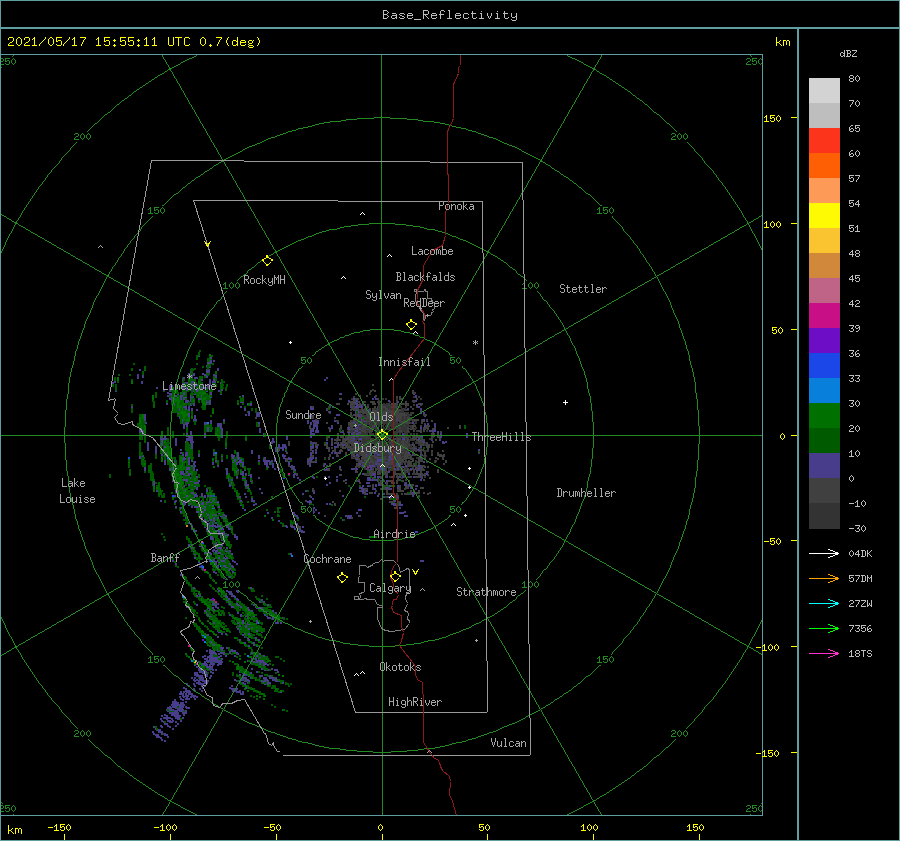Click the RockyMH label
900x841 pixels.
click(x=264, y=280)
